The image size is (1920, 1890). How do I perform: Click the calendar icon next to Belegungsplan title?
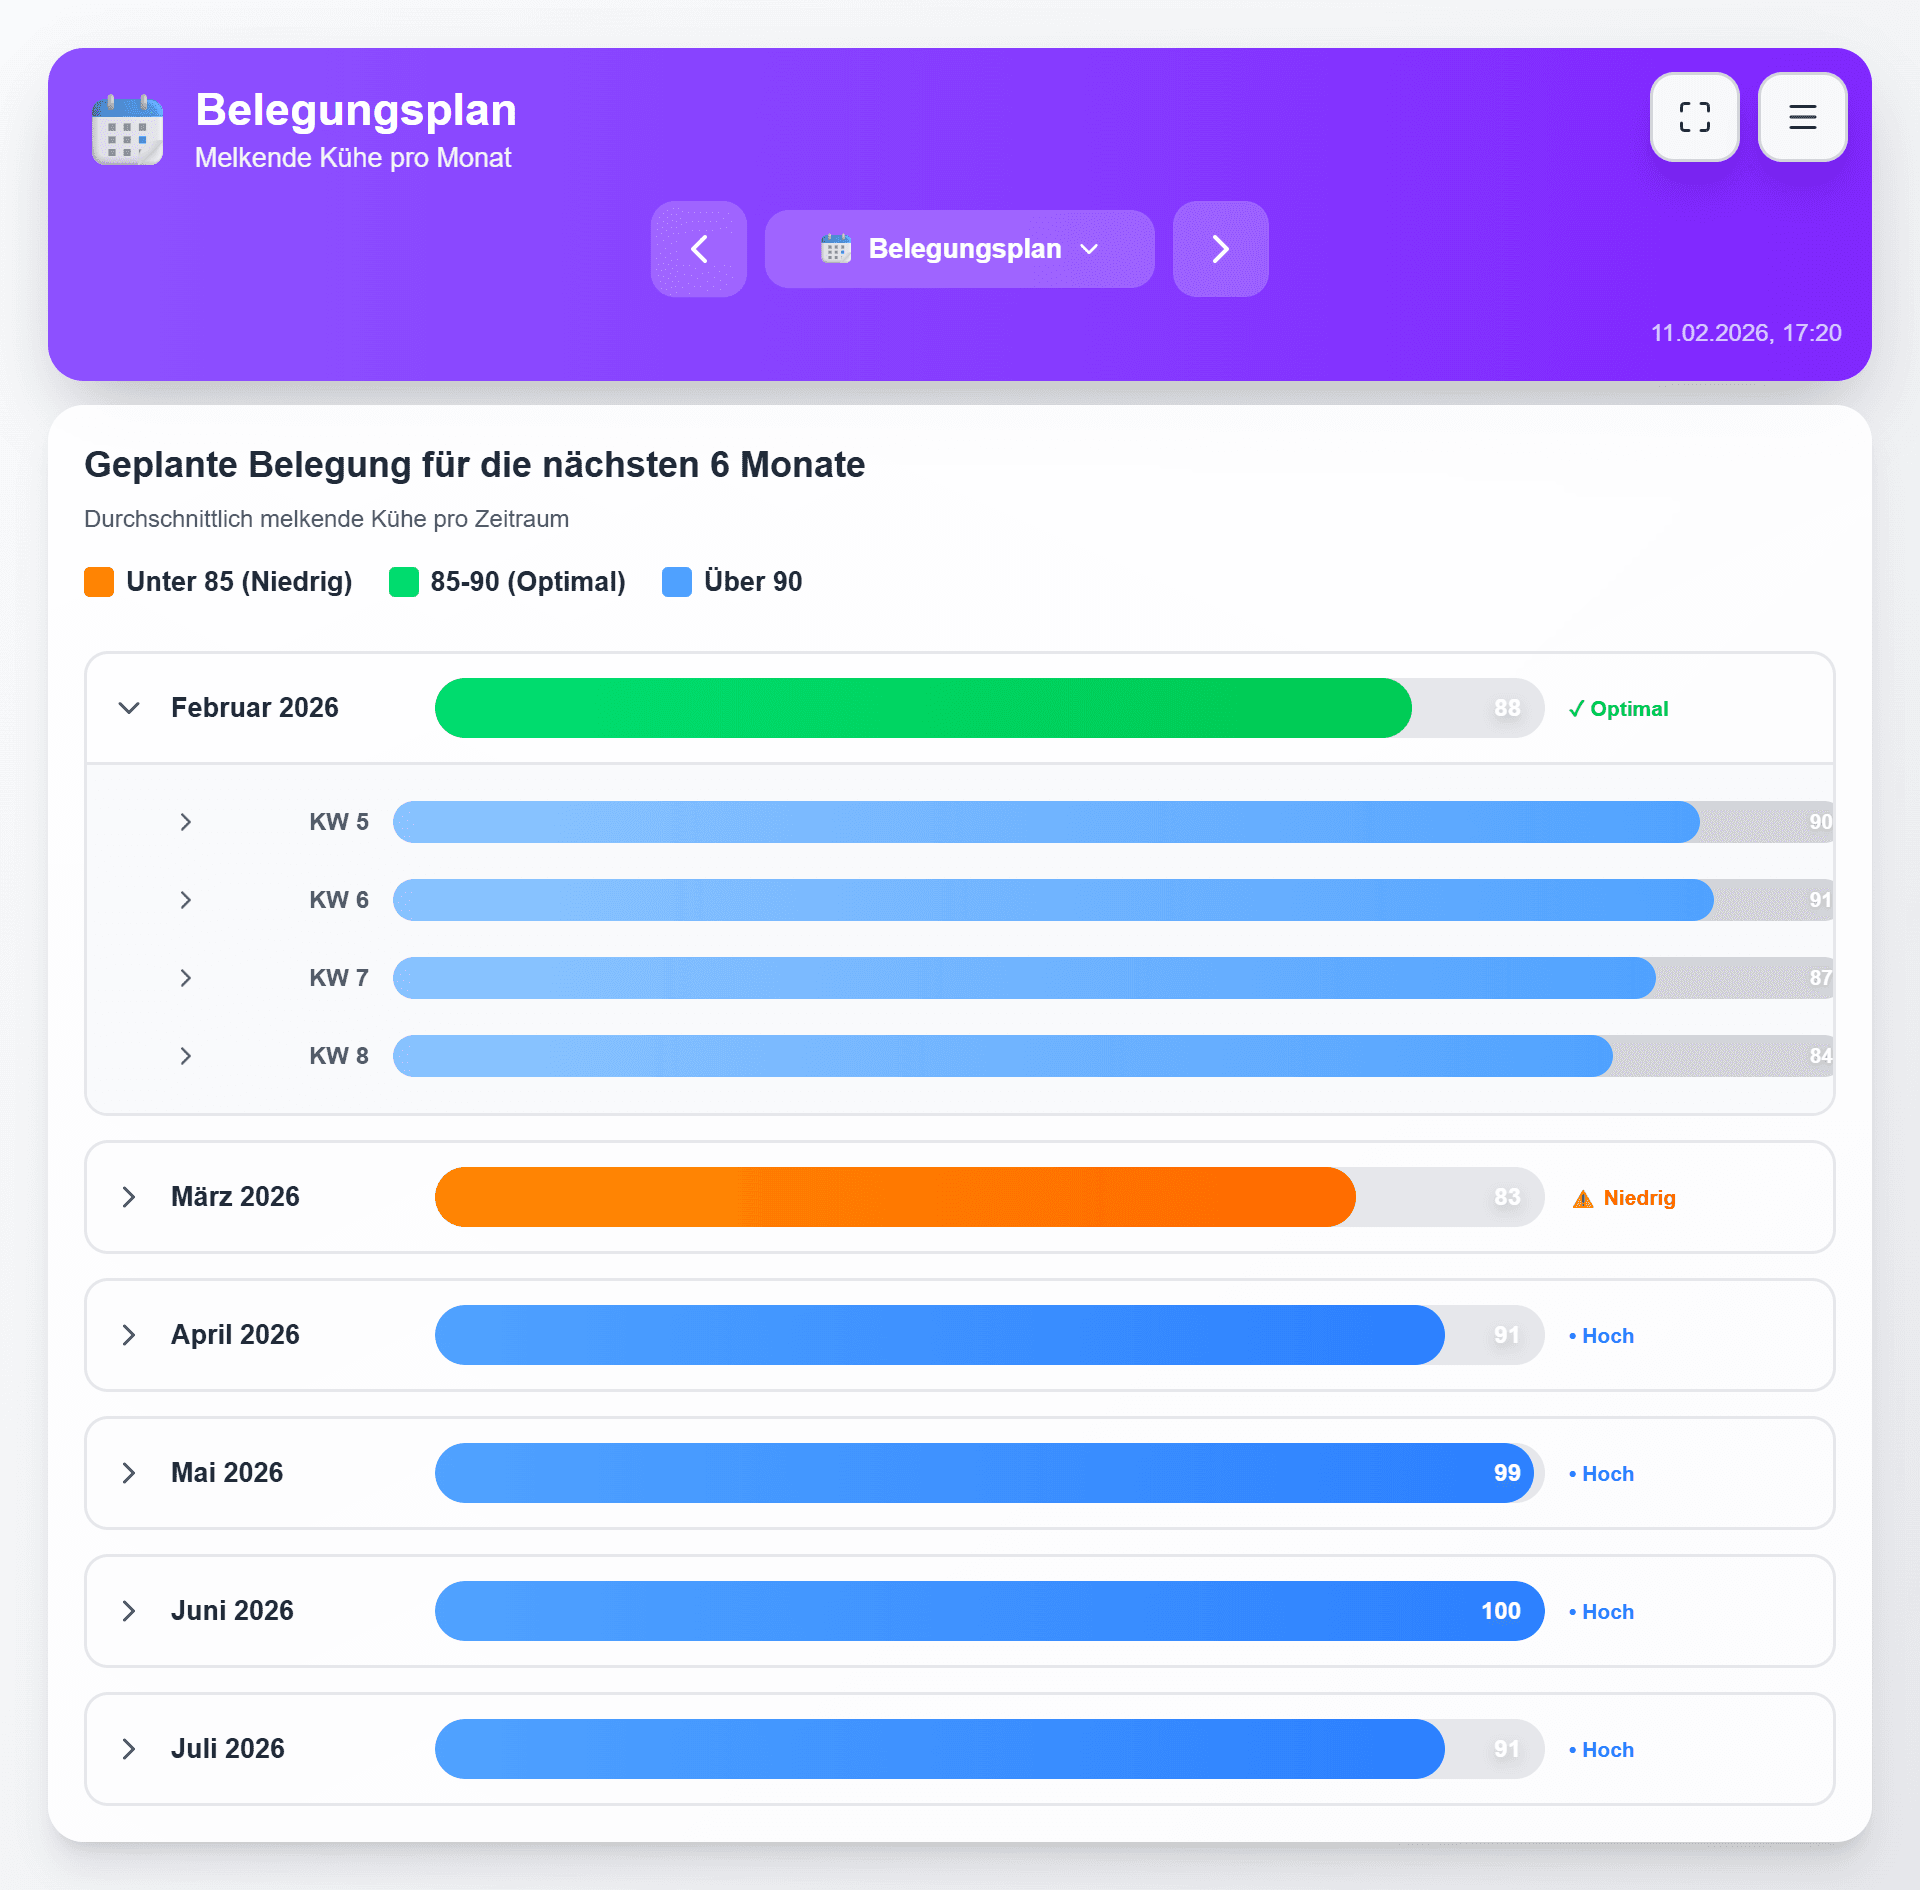[x=126, y=129]
